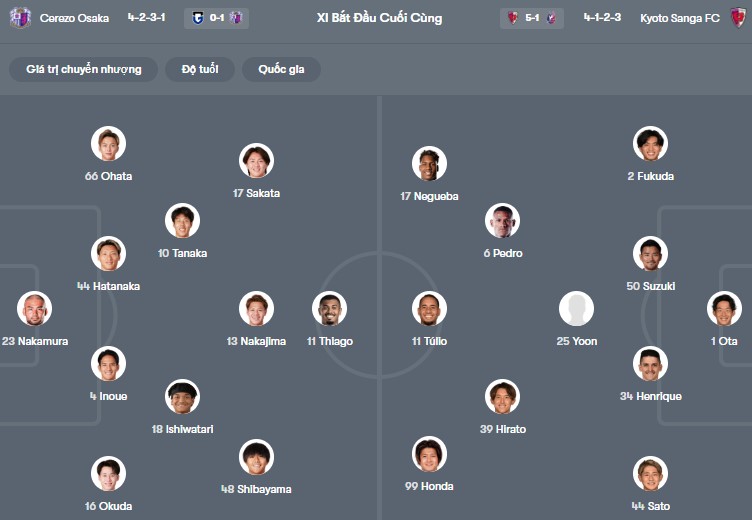Select the Giá trị chuyển nhượng filter
The height and width of the screenshot is (520, 752).
coord(84,69)
